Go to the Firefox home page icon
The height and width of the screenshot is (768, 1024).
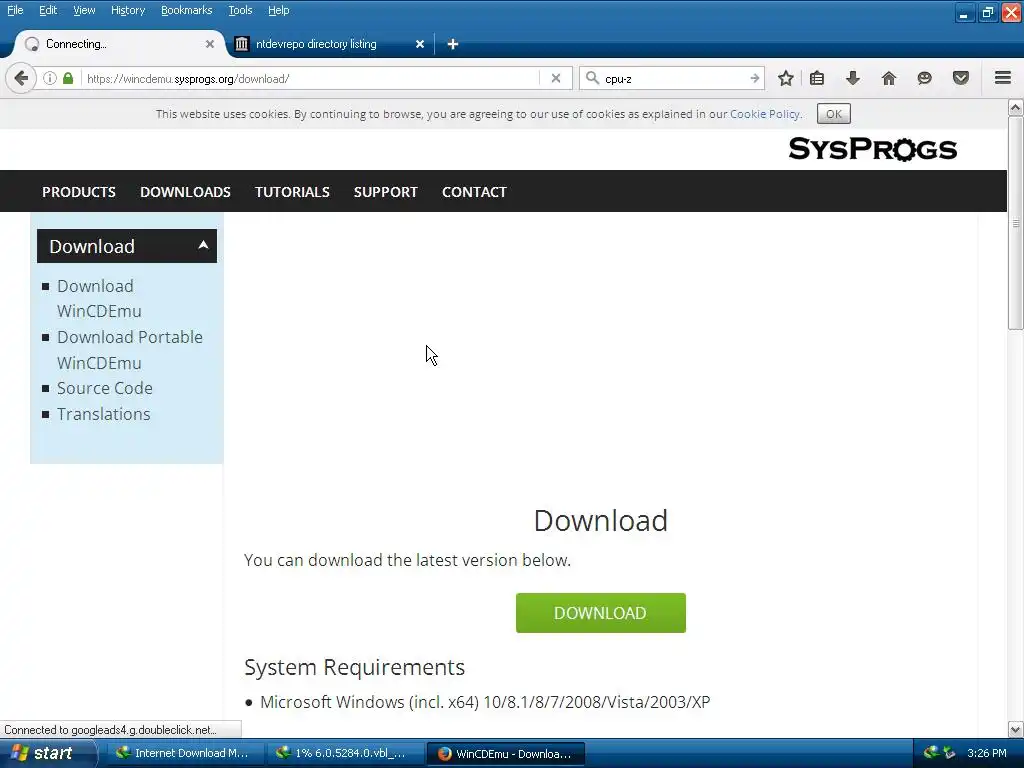(888, 78)
